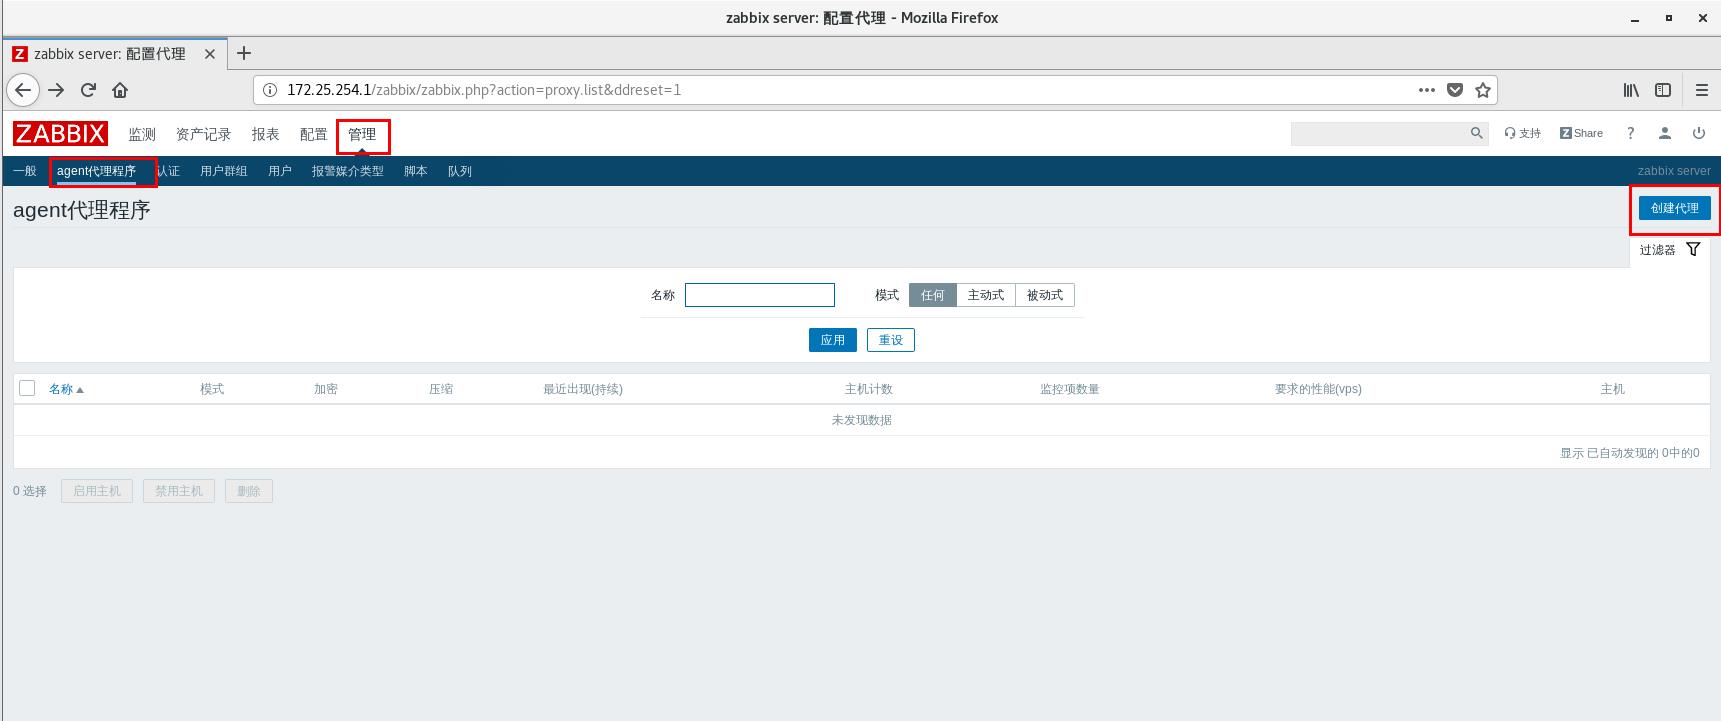
Task: Sign out using the power icon
Action: coord(1698,133)
